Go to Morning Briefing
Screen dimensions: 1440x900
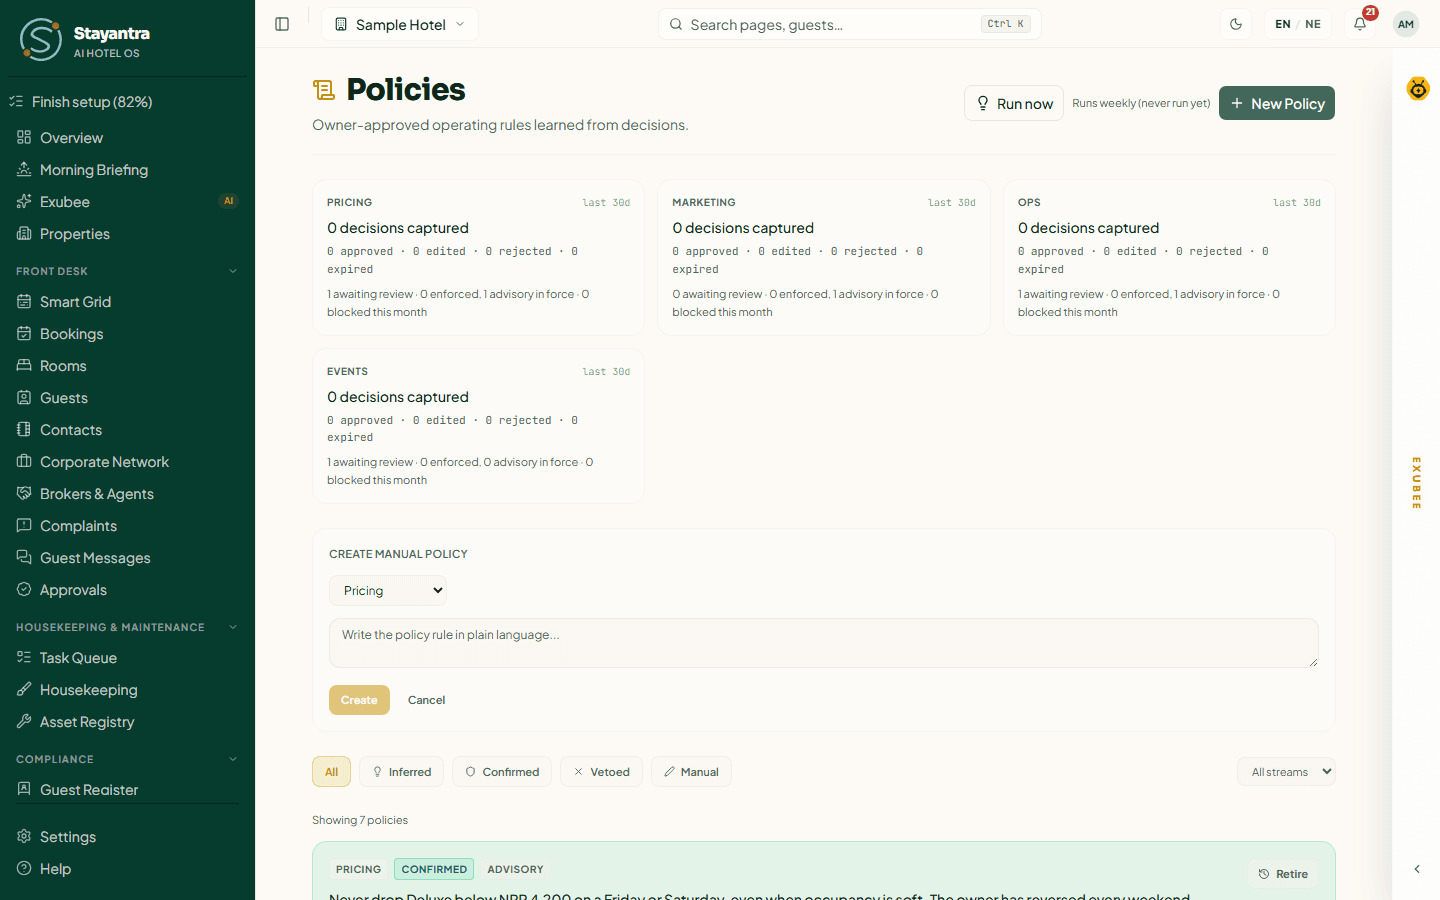coord(127,170)
